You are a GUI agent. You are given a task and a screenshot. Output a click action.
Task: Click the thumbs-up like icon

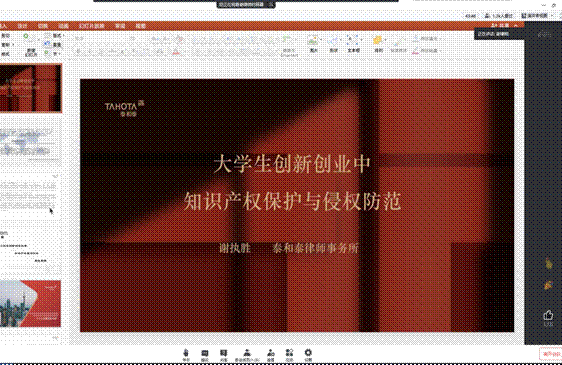548,316
